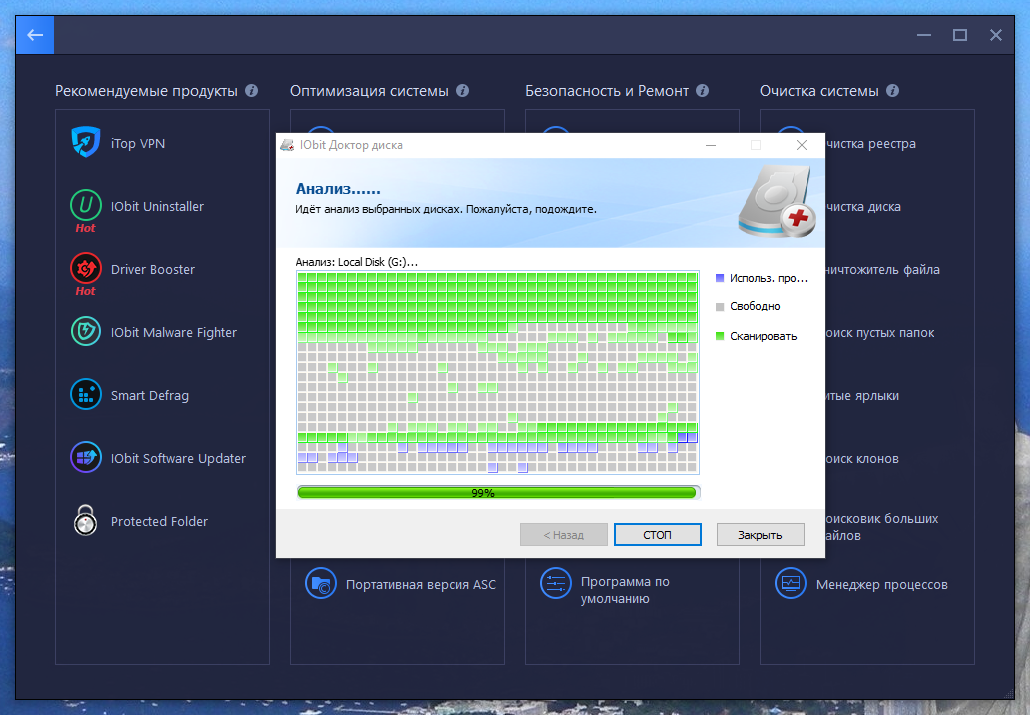Click the iTop VPN shield icon

pos(85,143)
